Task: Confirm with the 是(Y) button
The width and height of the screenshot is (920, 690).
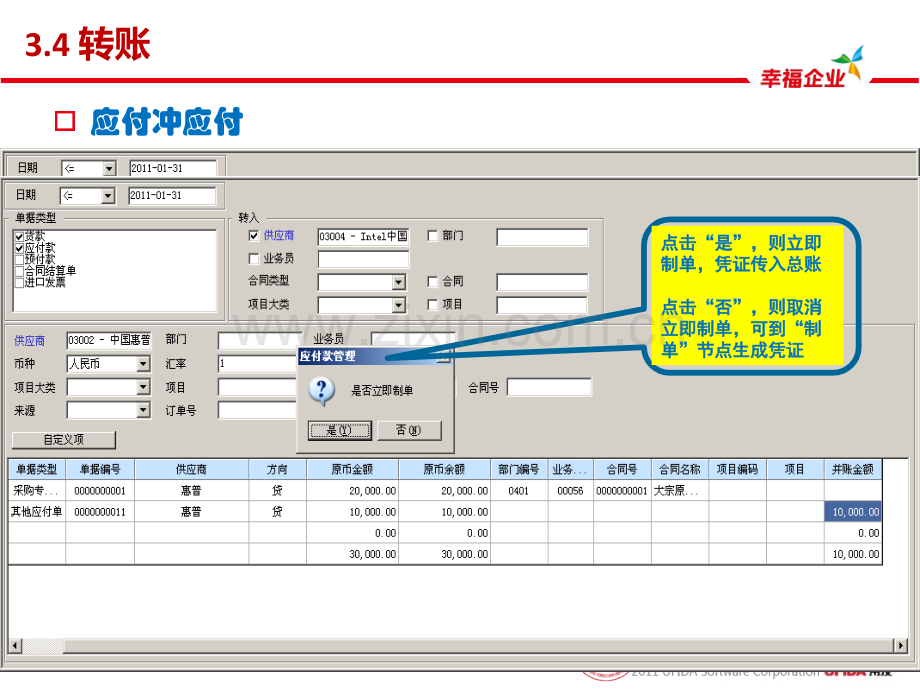Action: pyautogui.click(x=340, y=430)
